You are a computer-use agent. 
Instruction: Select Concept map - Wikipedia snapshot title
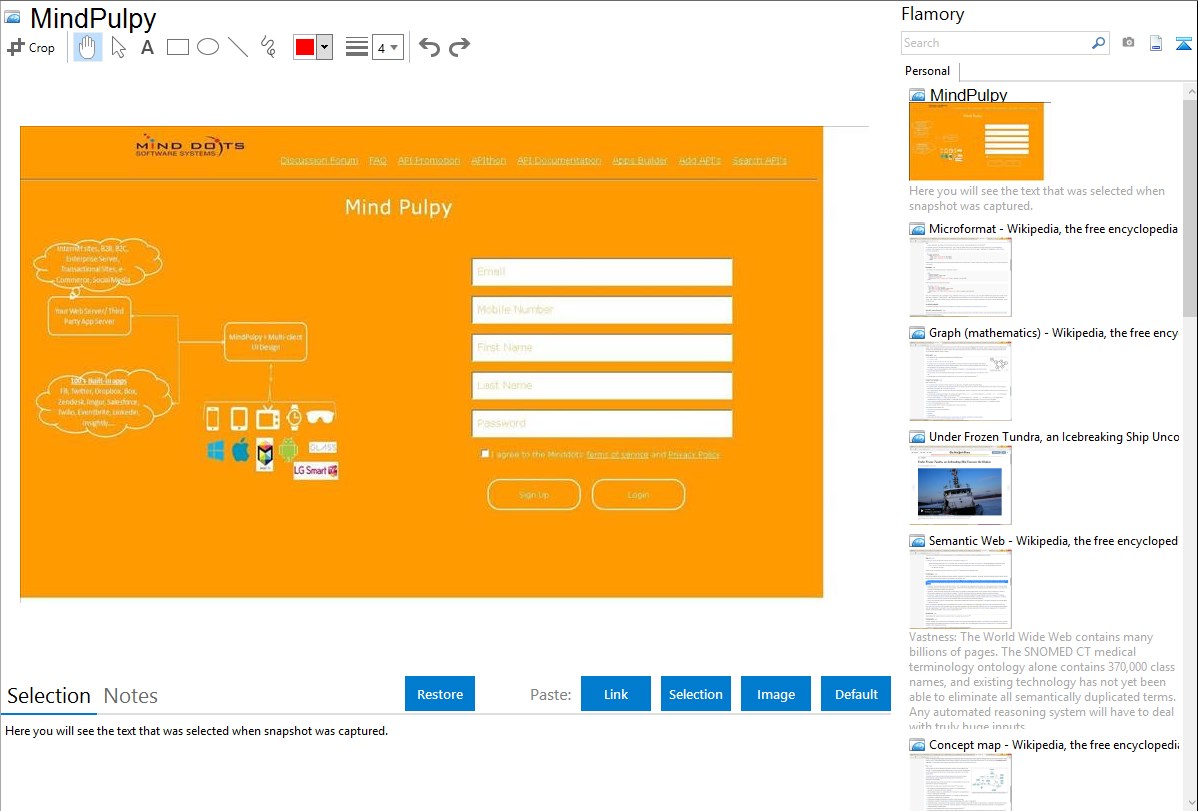point(1053,745)
